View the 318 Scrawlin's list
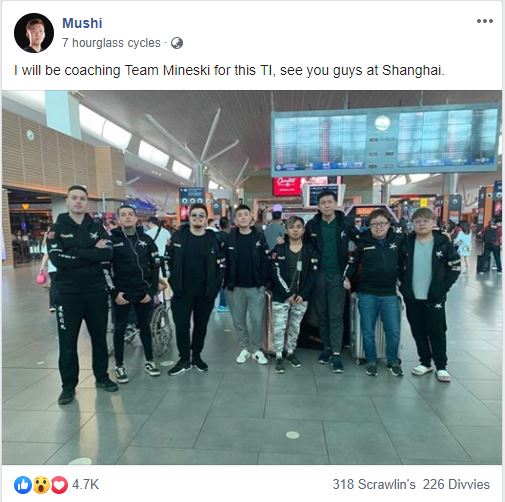The height and width of the screenshot is (502, 505). pyautogui.click(x=374, y=484)
